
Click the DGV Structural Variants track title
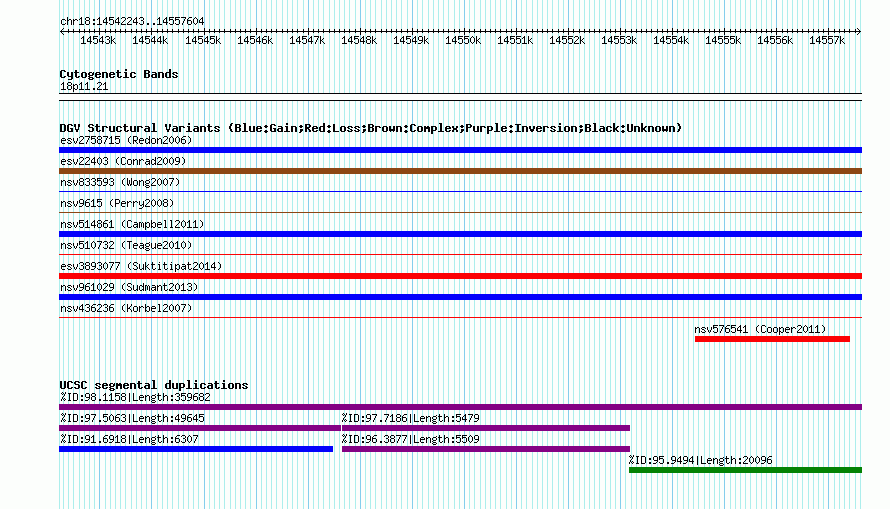[371, 128]
